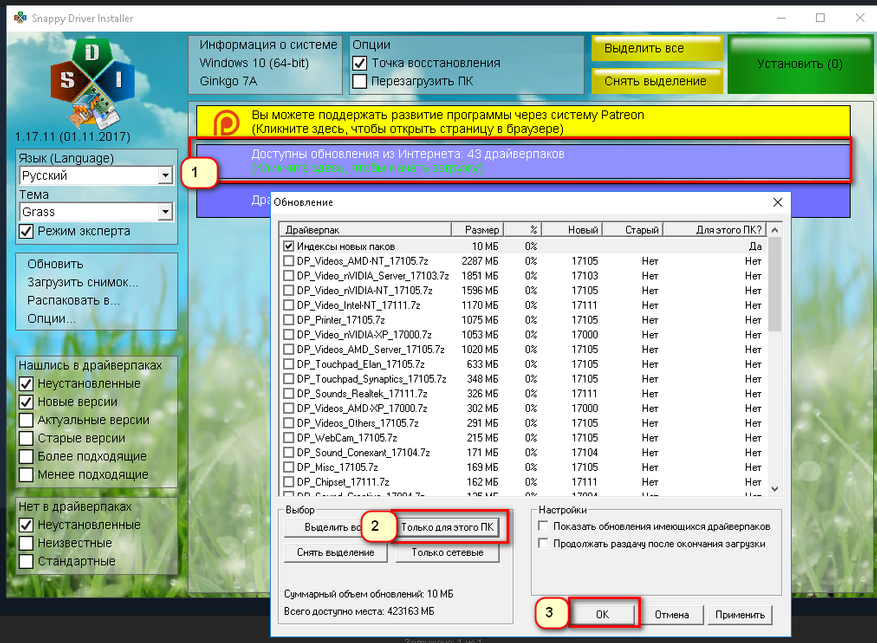Screen dimensions: 877x643
Task: Click the Snappy Driver Installer title bar icon
Action: click(20, 18)
